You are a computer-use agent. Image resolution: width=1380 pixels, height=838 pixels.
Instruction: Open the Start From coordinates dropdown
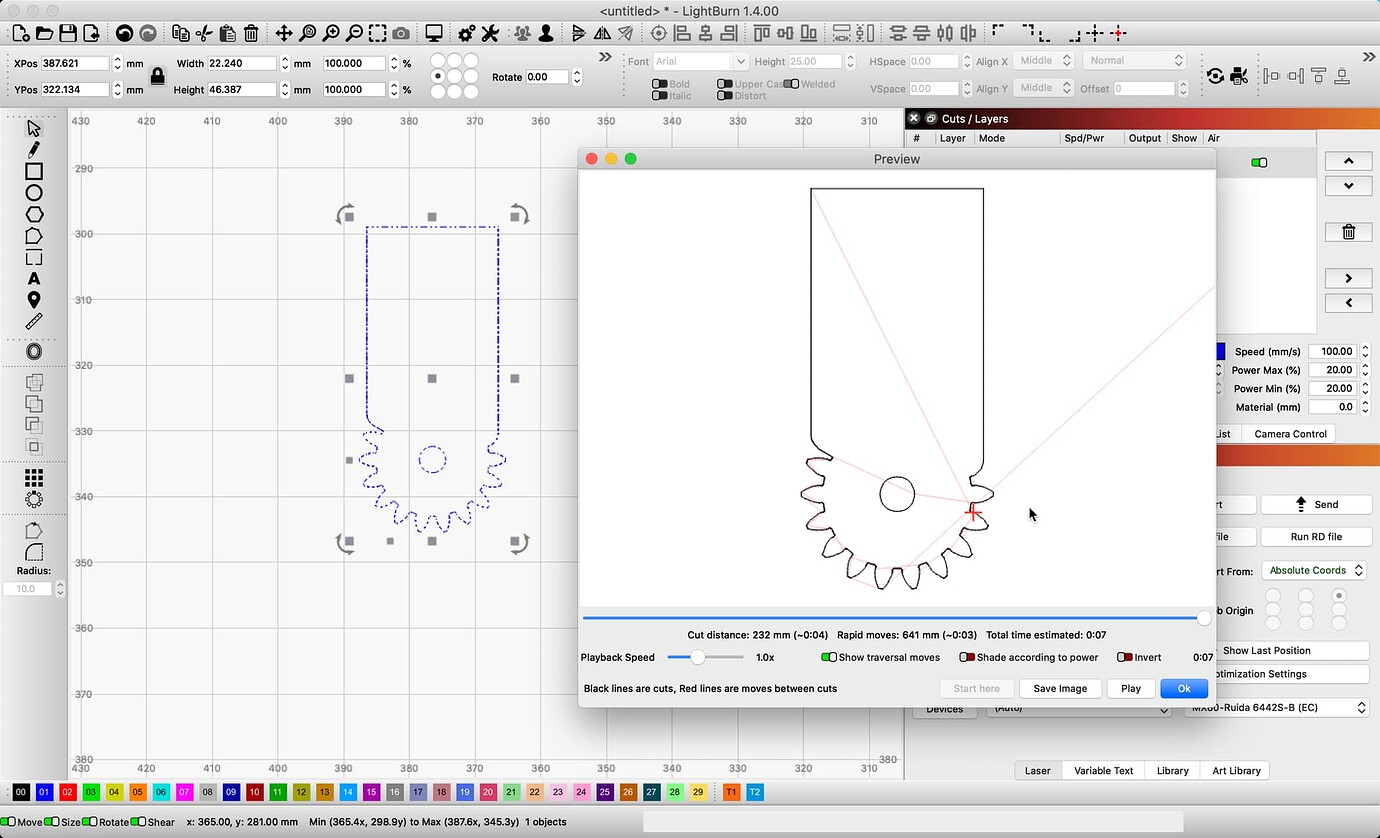pos(1315,570)
